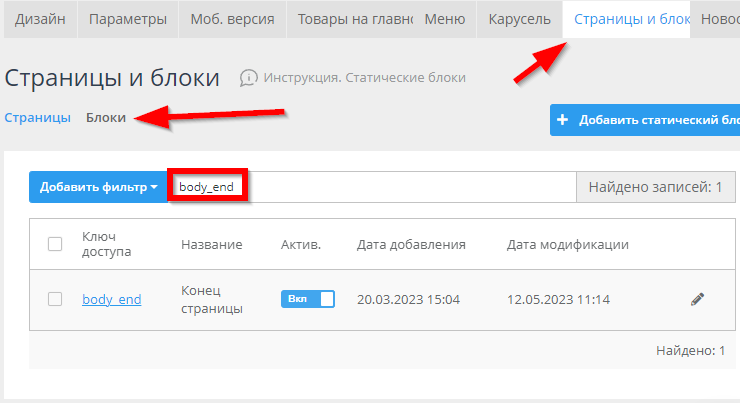Open Инструкция. Статические блоки text link
This screenshot has height=403, width=740.
[x=364, y=78]
